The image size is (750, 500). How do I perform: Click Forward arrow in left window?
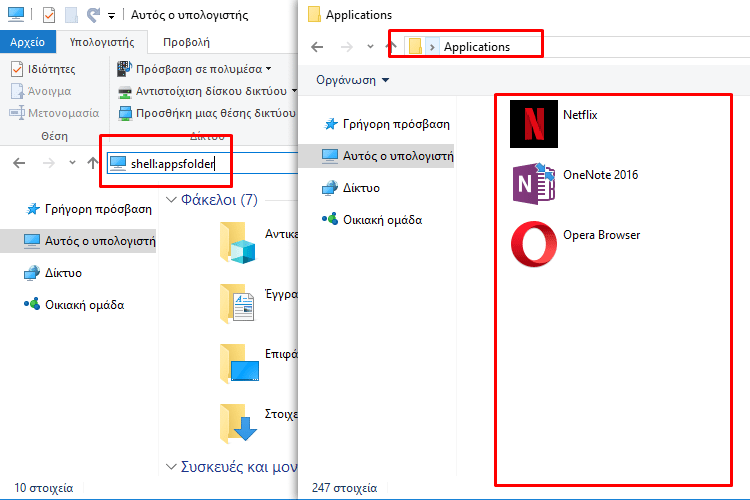tap(49, 163)
